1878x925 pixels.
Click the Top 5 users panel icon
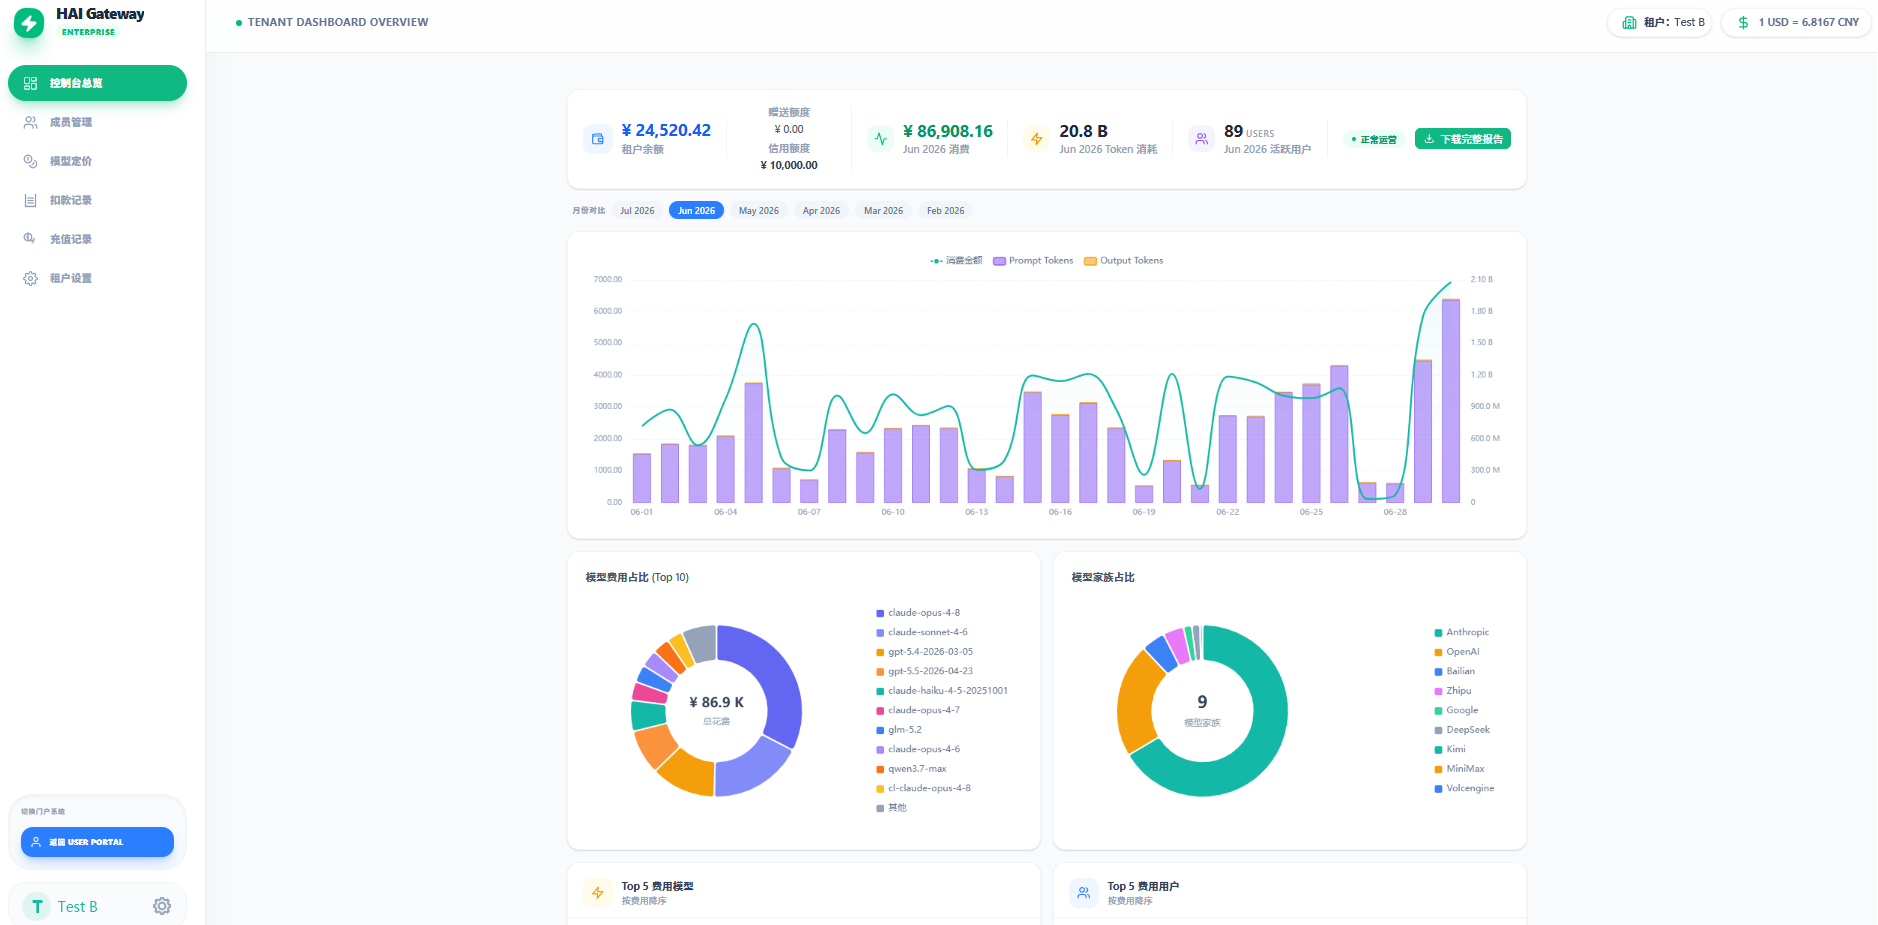(x=1084, y=893)
